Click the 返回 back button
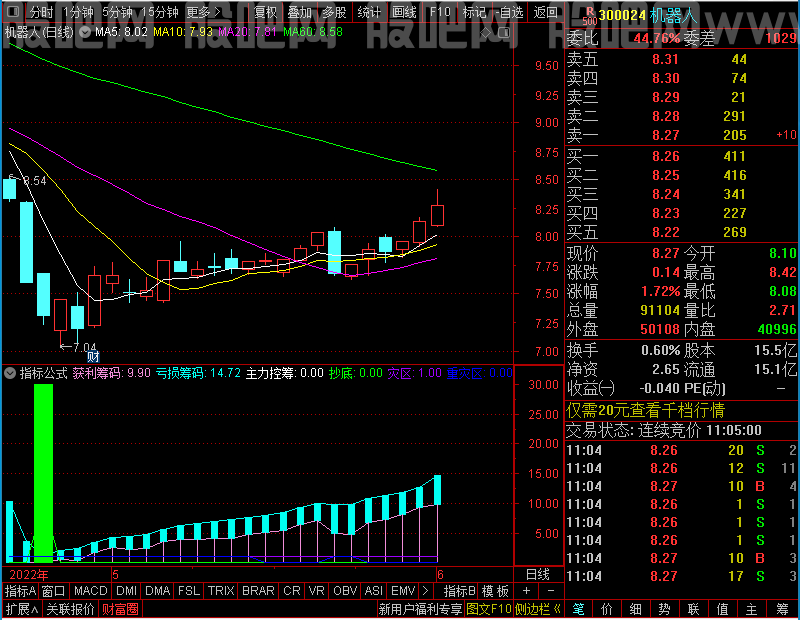This screenshot has height=620, width=800. pyautogui.click(x=545, y=12)
